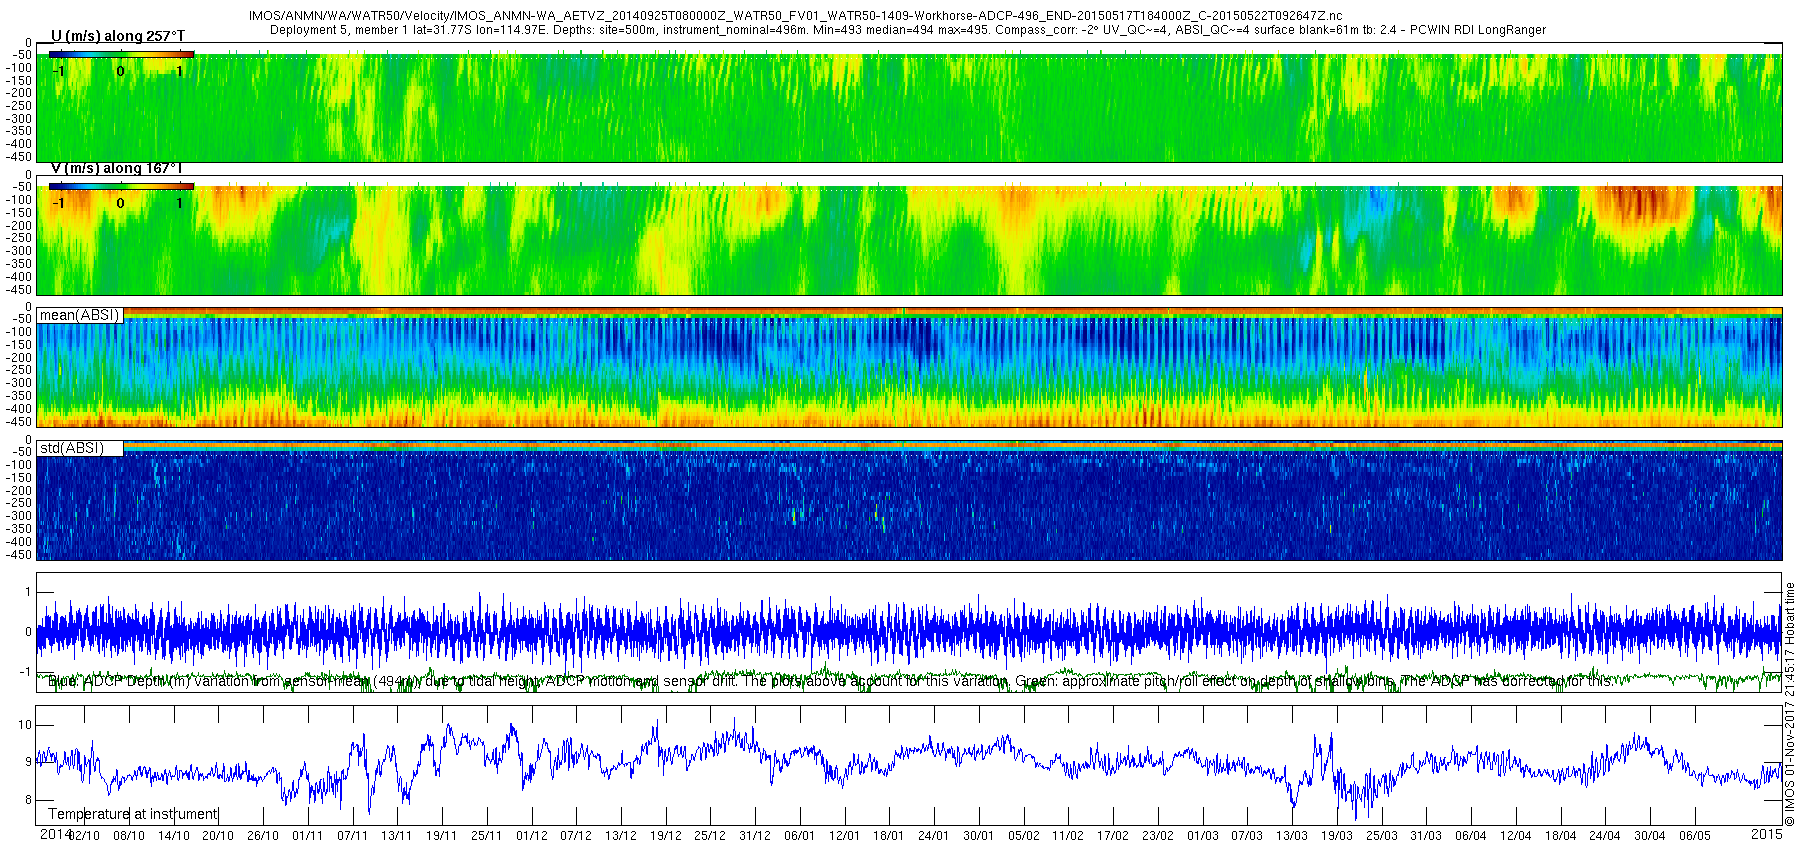Click the '07/11' date tick label
The image size is (1800, 850).
click(x=352, y=836)
